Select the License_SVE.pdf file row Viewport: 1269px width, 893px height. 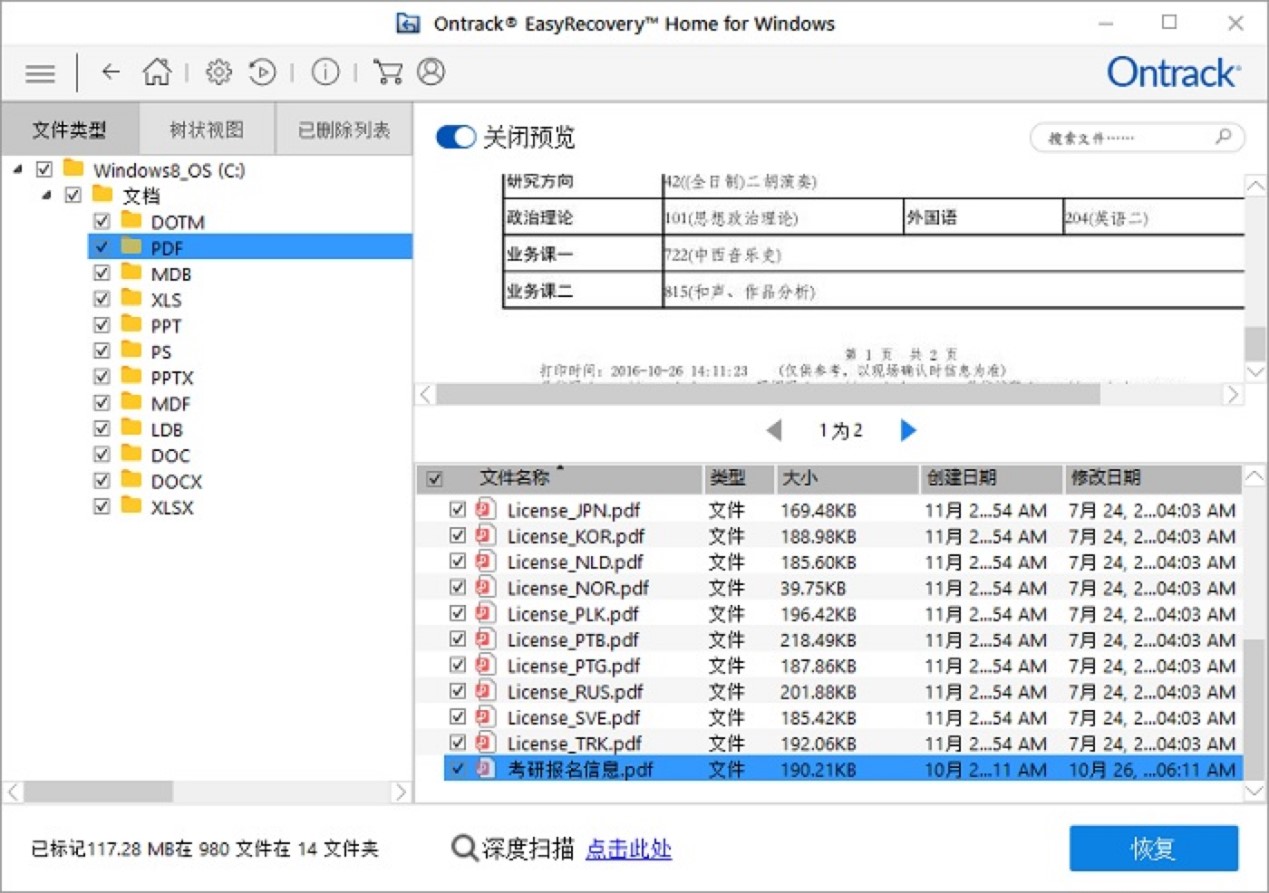(x=829, y=718)
